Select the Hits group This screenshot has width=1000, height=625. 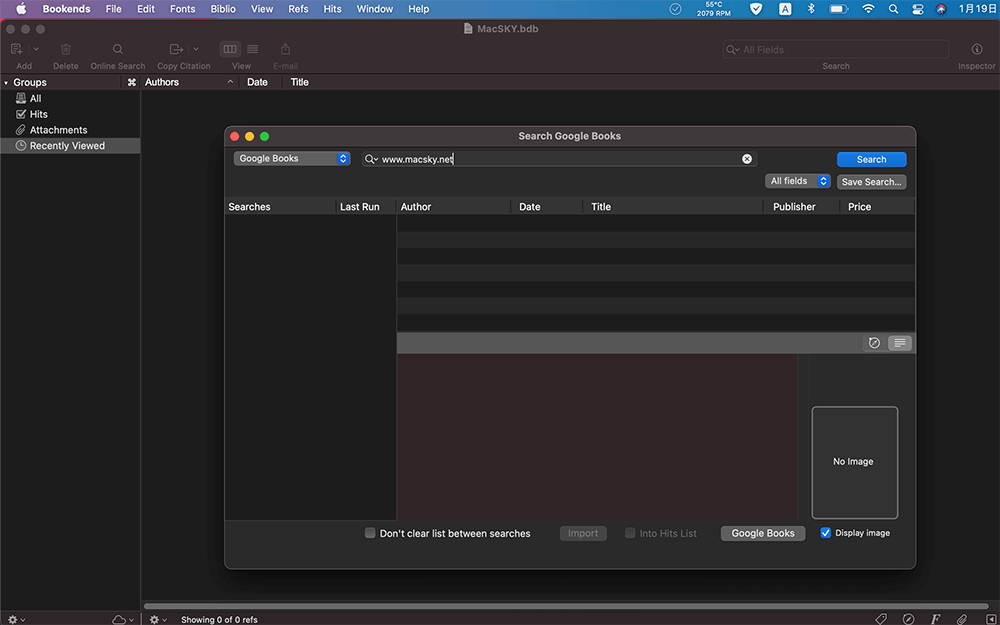click(x=70, y=114)
